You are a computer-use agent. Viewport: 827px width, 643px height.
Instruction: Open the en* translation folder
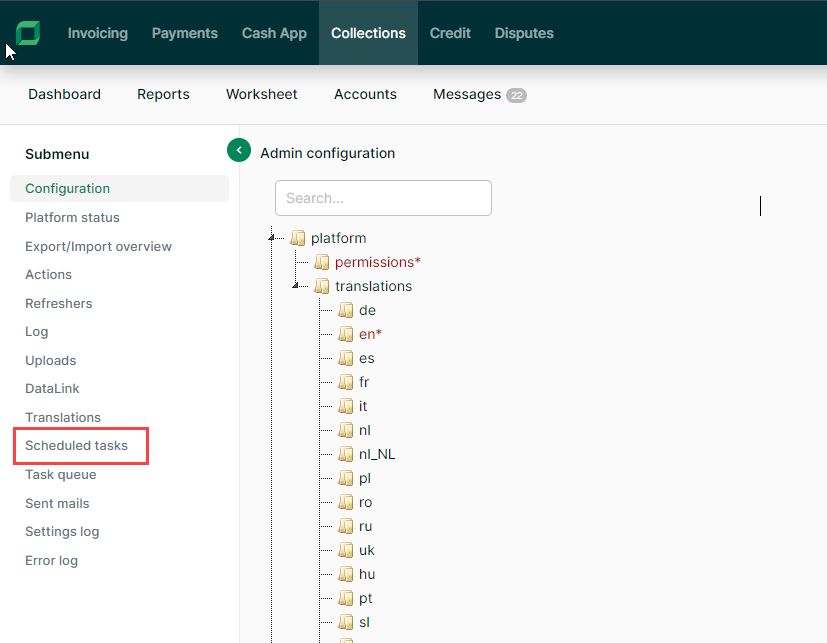point(370,334)
